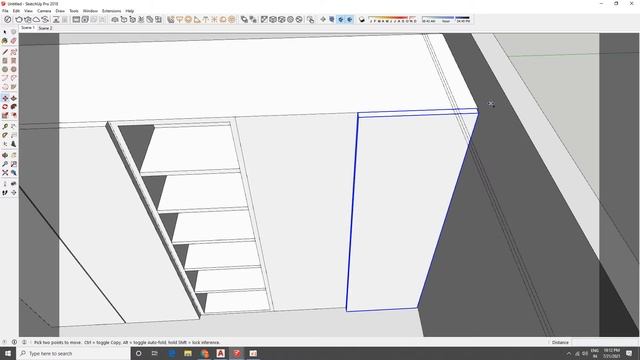Select the Scale tool
Image resolution: width=640 pixels, height=360 pixels.
tap(5, 115)
